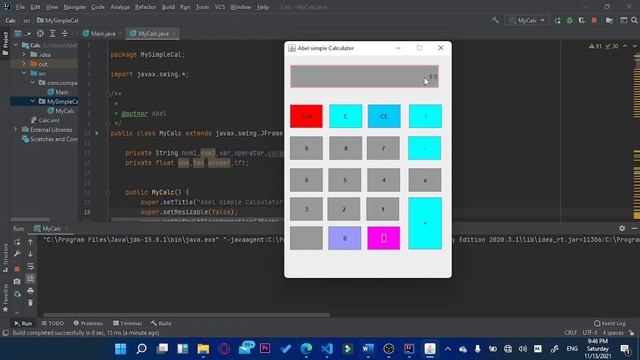Collapse the MySimpleCal package node
This screenshot has height=360, width=640.
[33, 101]
